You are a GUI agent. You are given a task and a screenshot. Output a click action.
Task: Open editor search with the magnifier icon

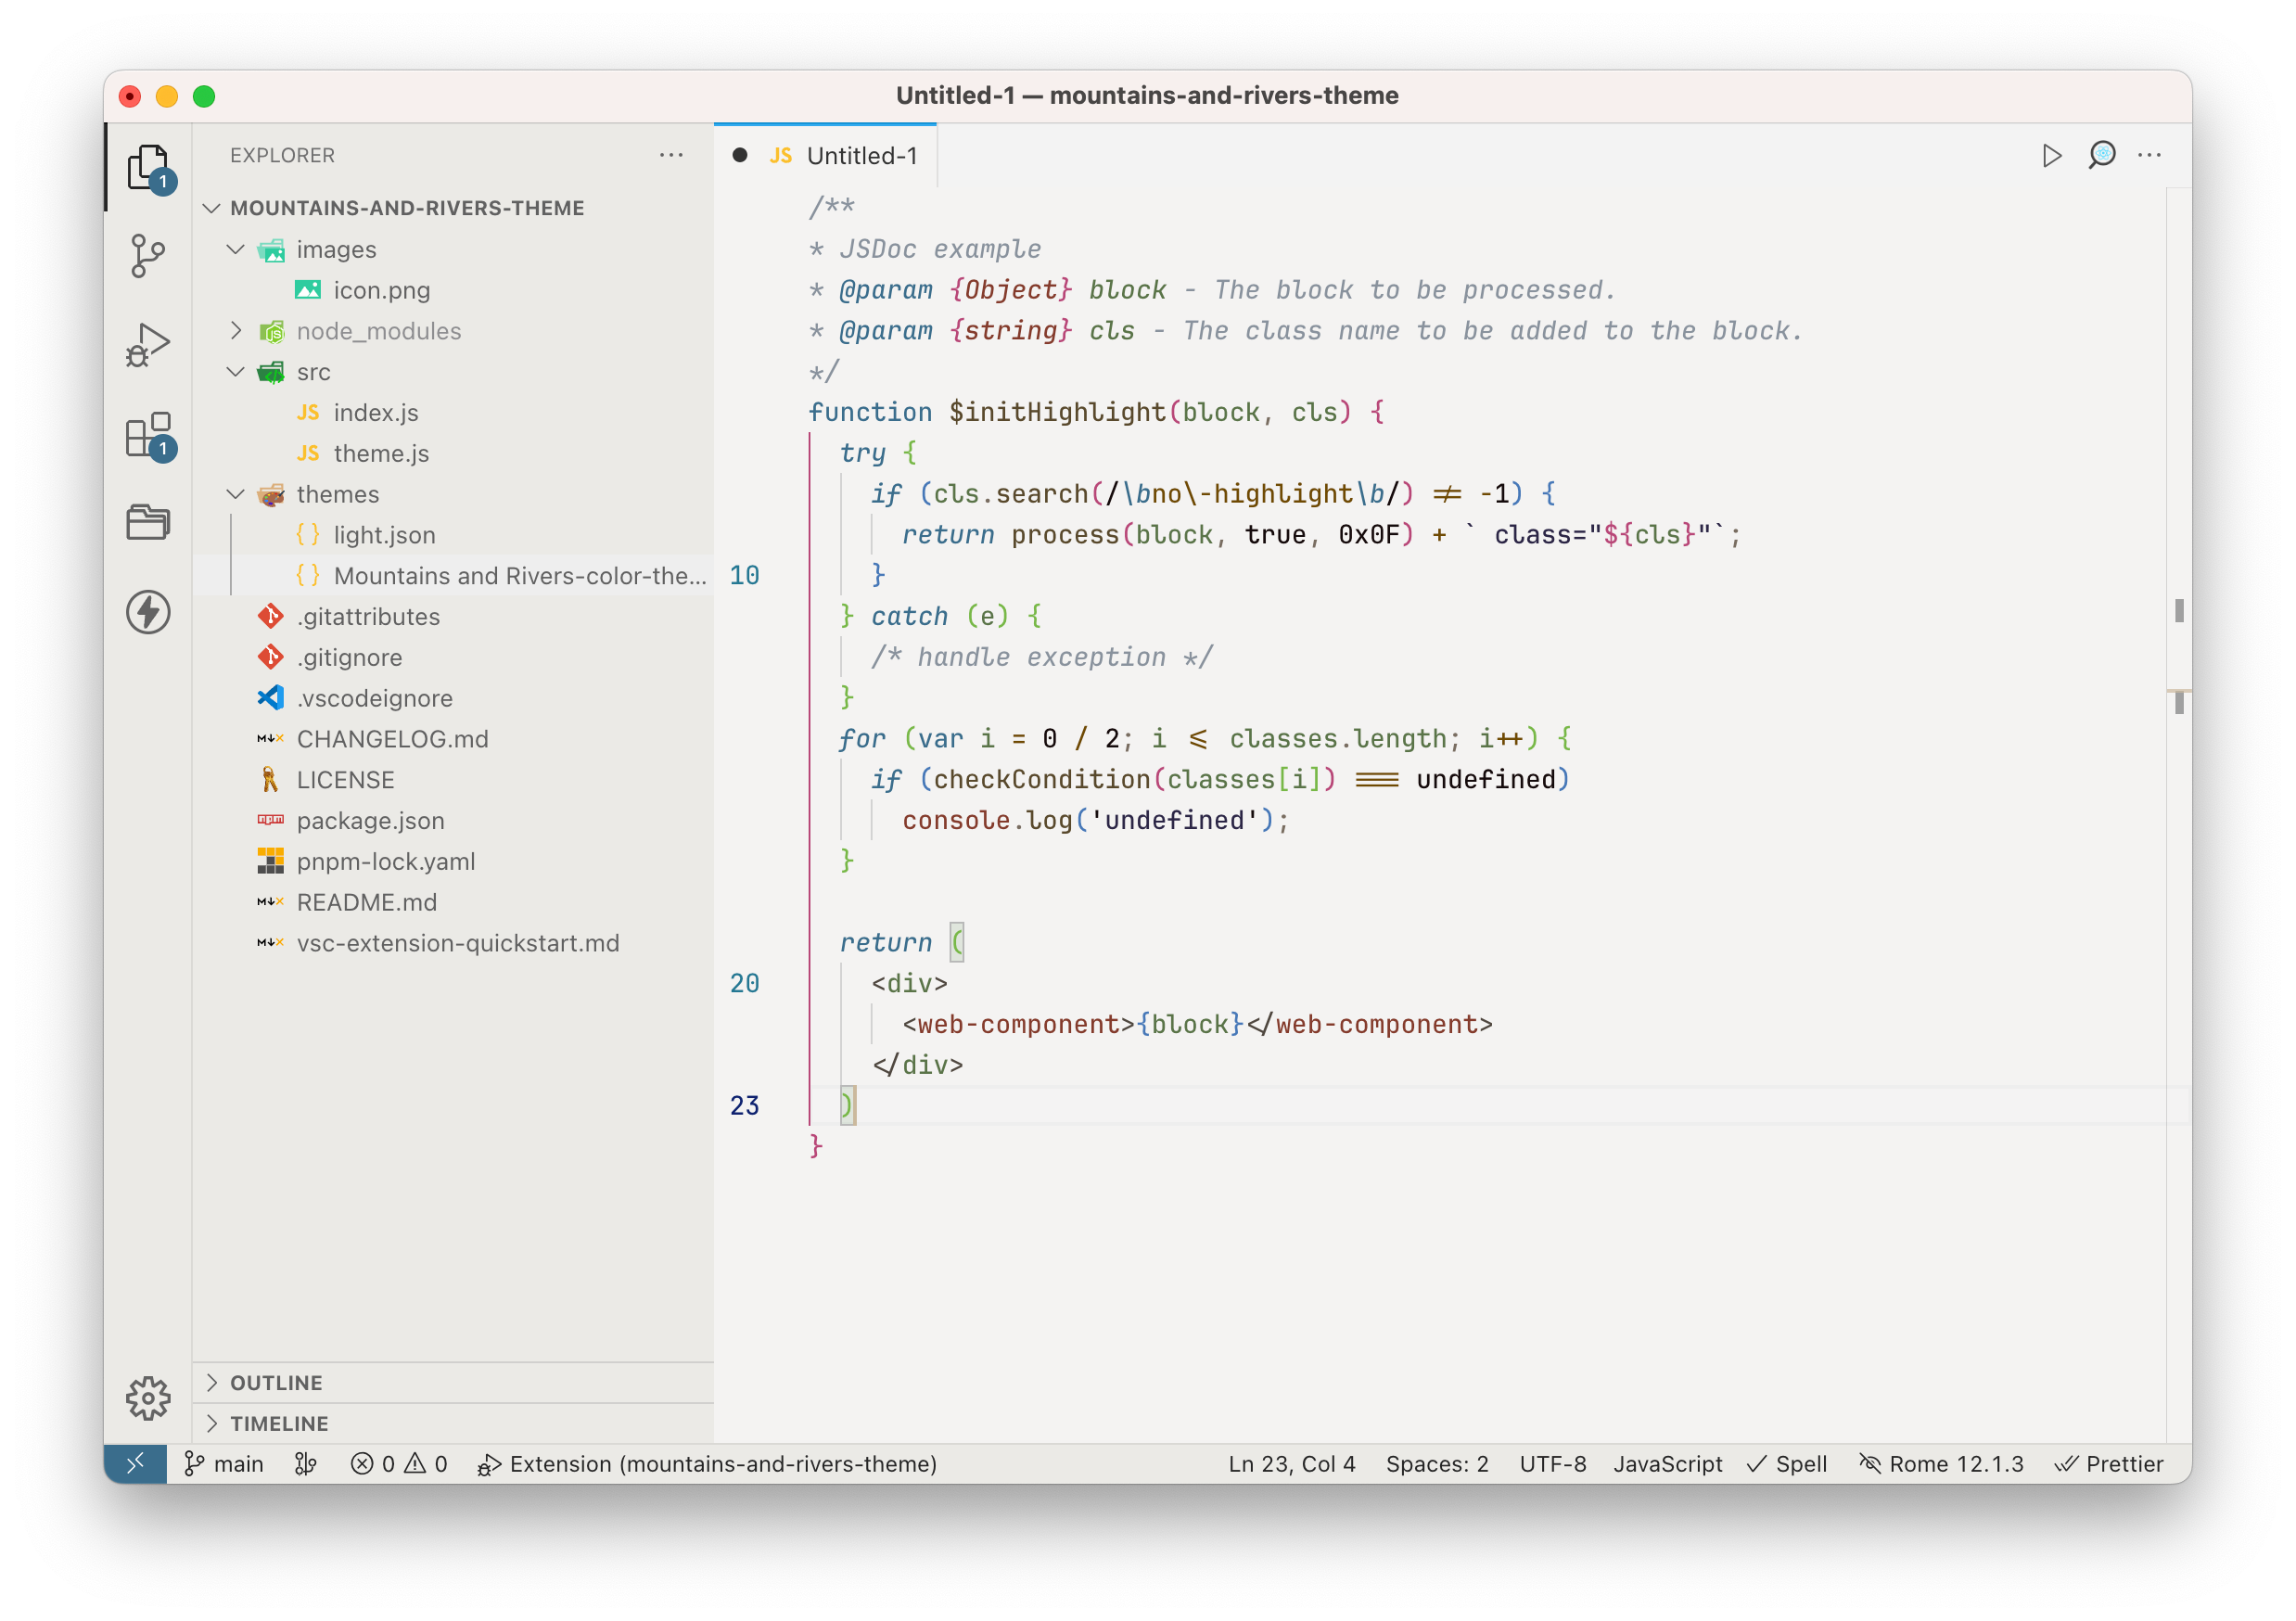point(2102,155)
